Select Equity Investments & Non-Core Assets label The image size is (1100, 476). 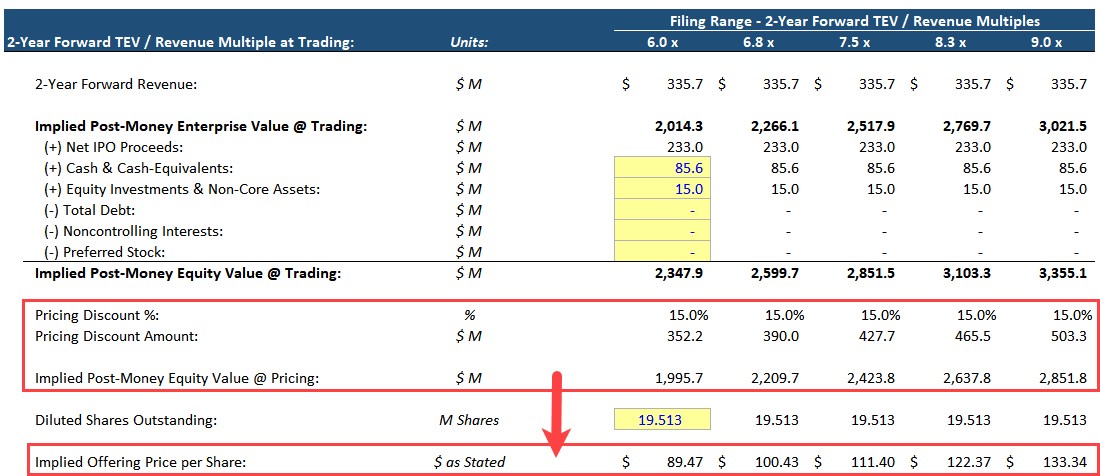pyautogui.click(x=182, y=189)
